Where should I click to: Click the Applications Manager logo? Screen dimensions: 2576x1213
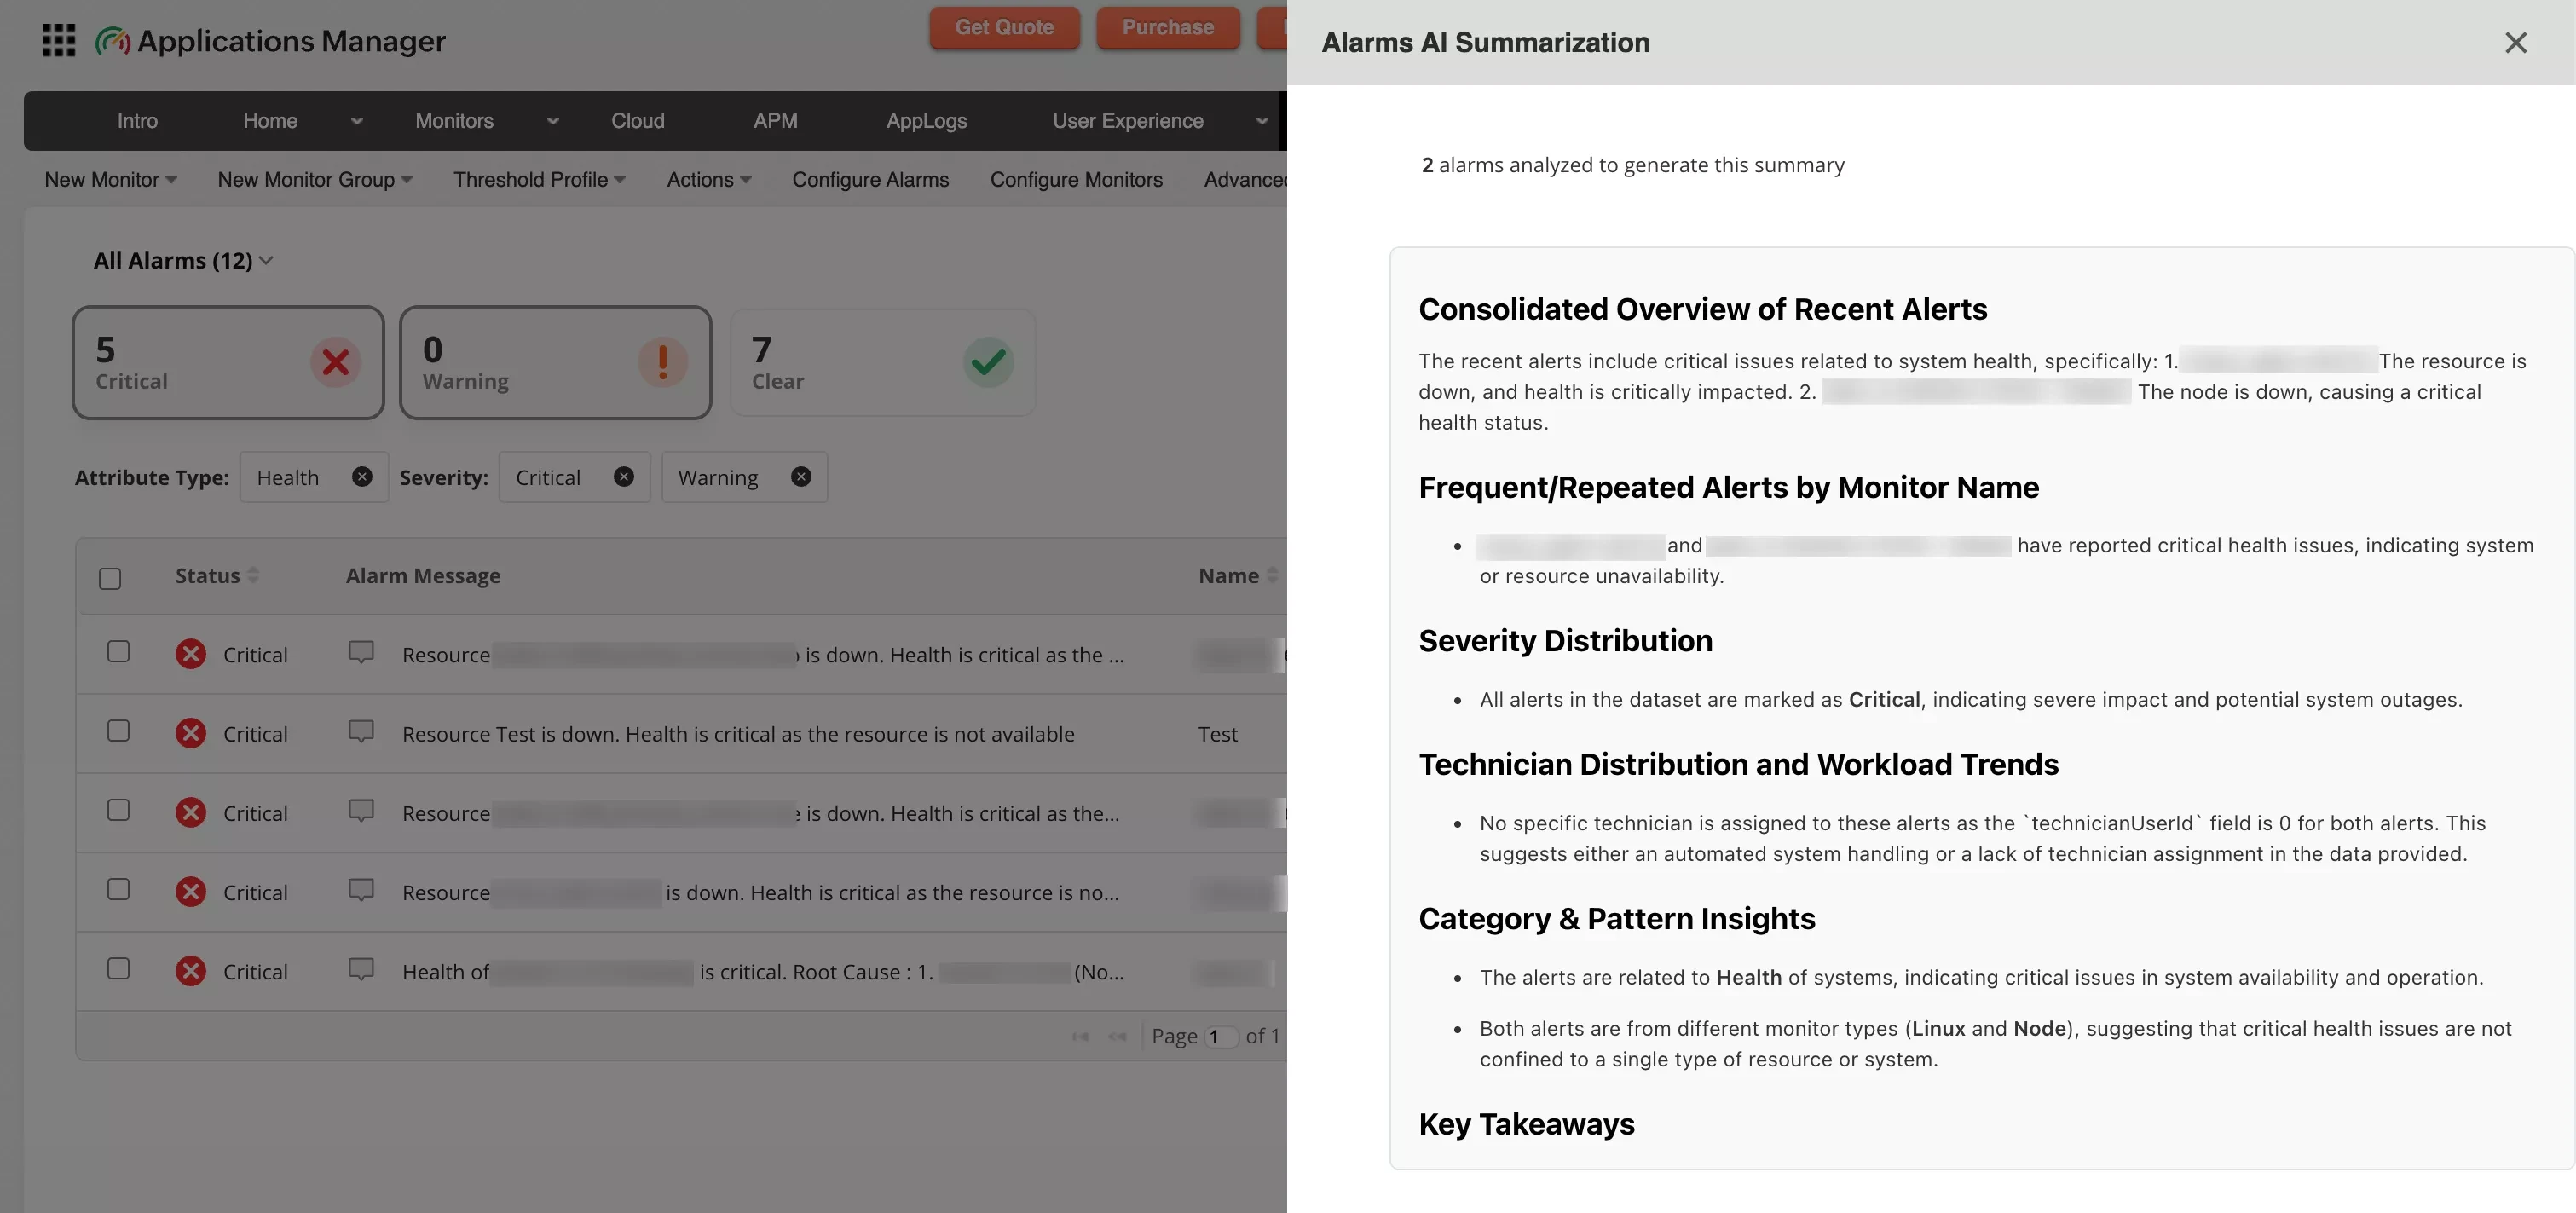(113, 40)
